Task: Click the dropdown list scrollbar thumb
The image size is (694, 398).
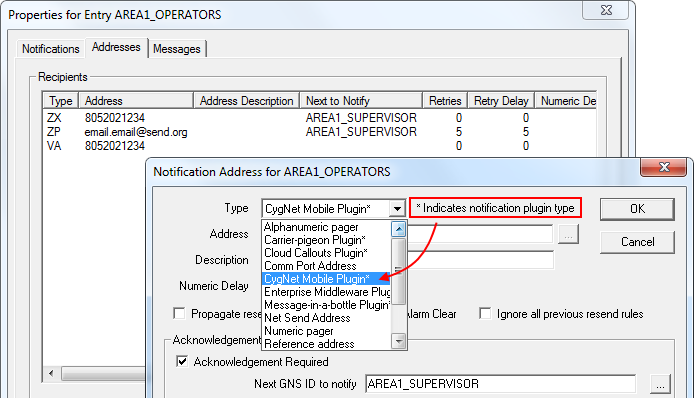Action: (398, 271)
